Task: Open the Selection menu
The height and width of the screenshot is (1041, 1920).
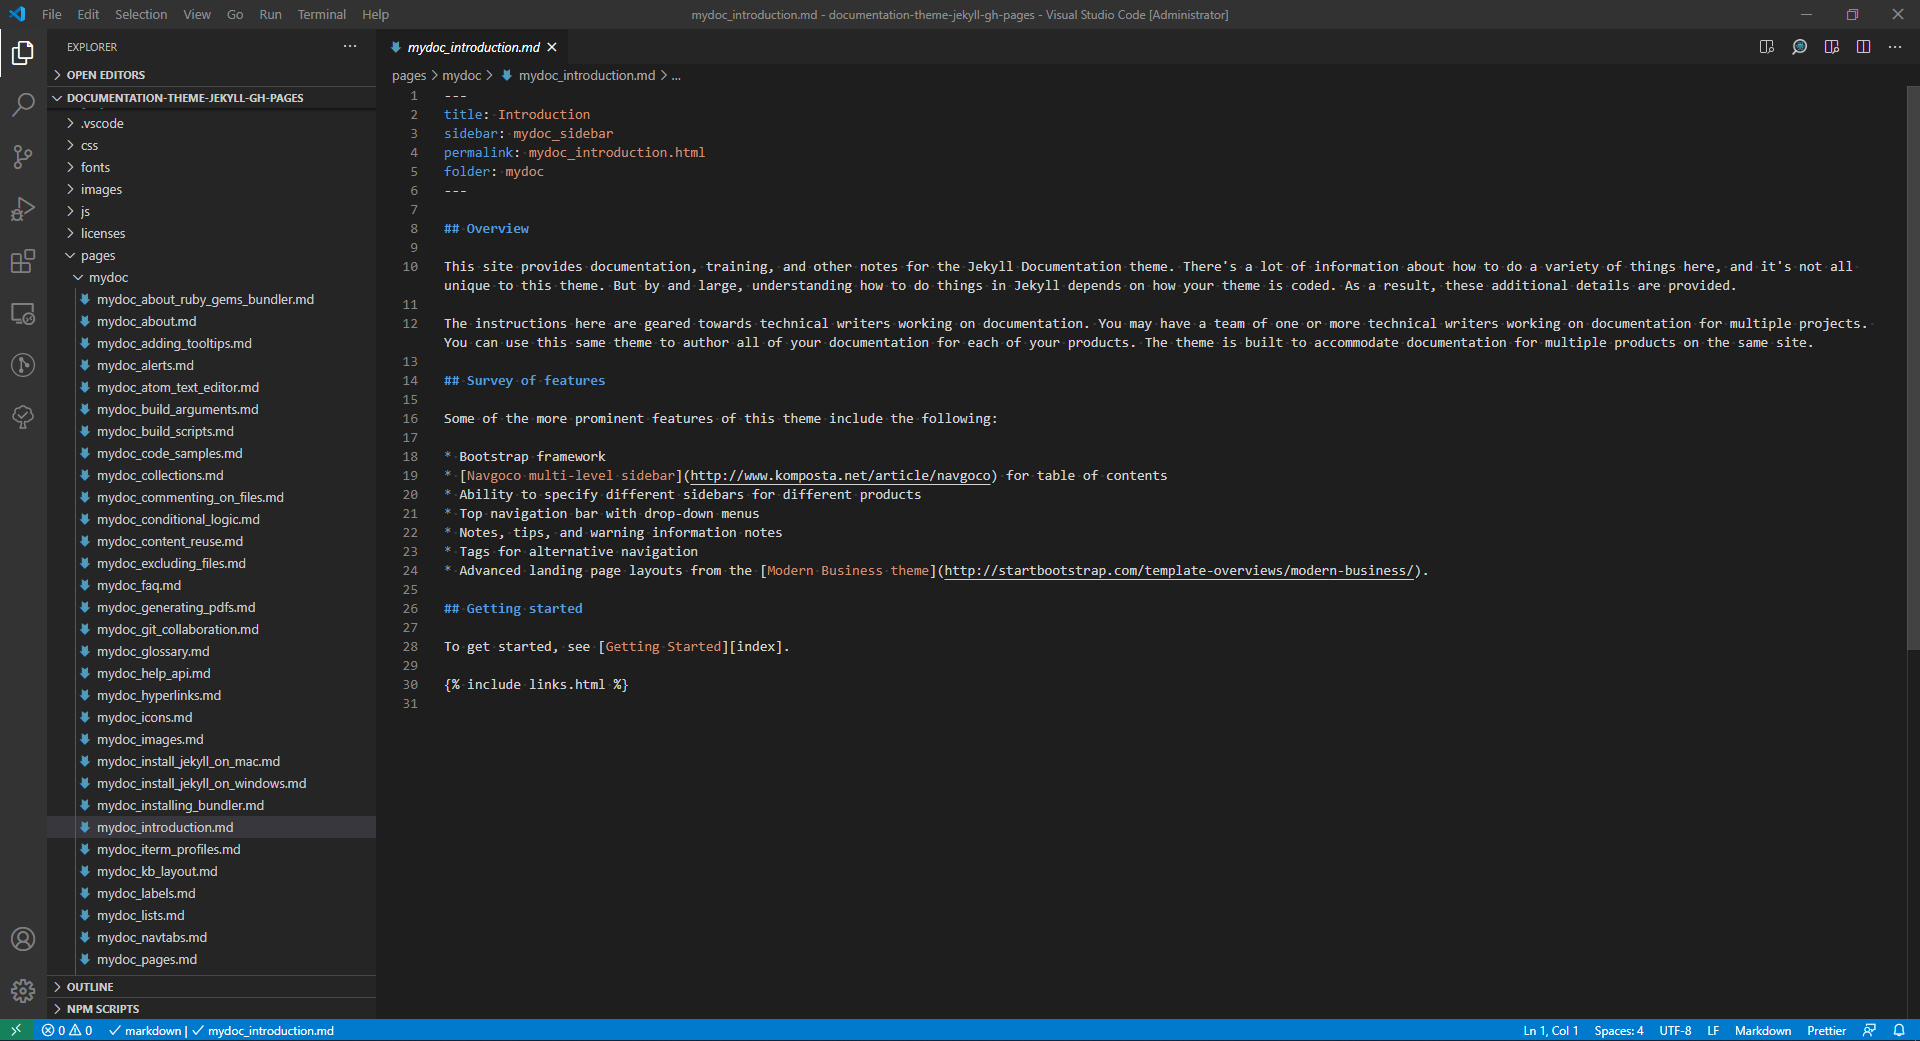Action: pyautogui.click(x=141, y=14)
